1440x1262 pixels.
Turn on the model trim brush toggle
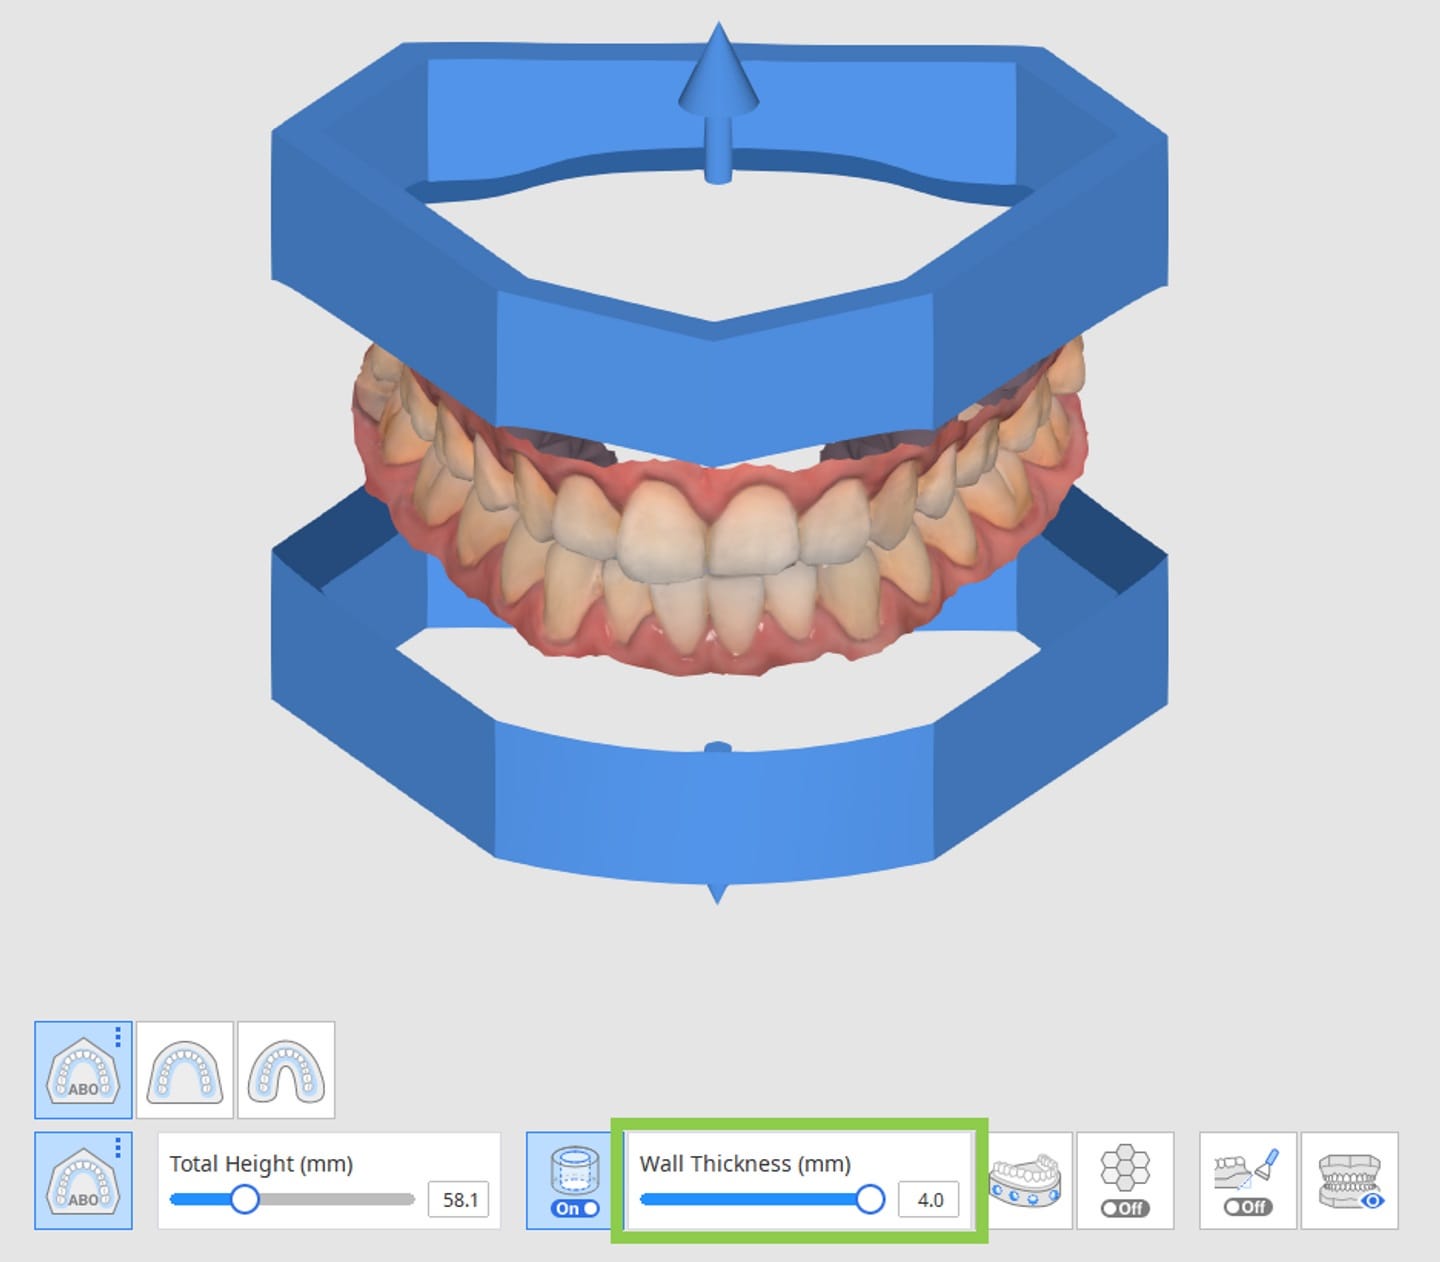[1247, 1207]
